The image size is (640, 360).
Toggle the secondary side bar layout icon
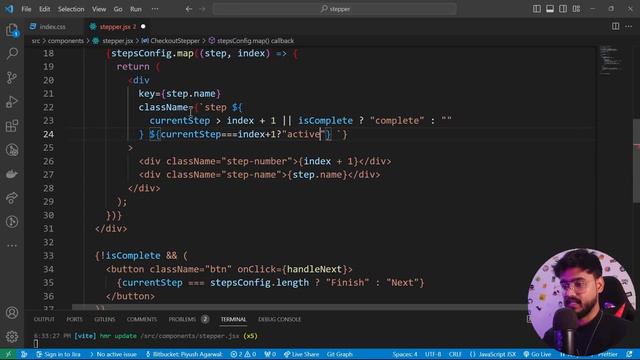click(563, 9)
